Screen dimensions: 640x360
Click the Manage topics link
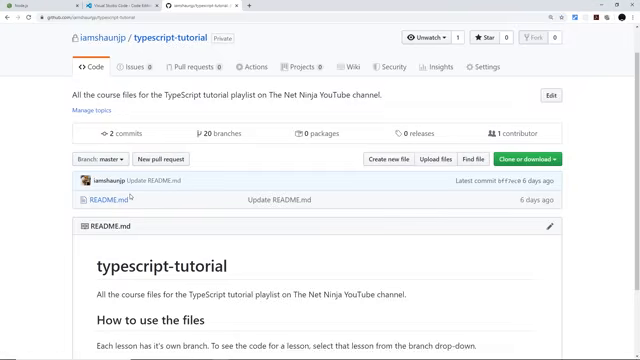pos(91,110)
